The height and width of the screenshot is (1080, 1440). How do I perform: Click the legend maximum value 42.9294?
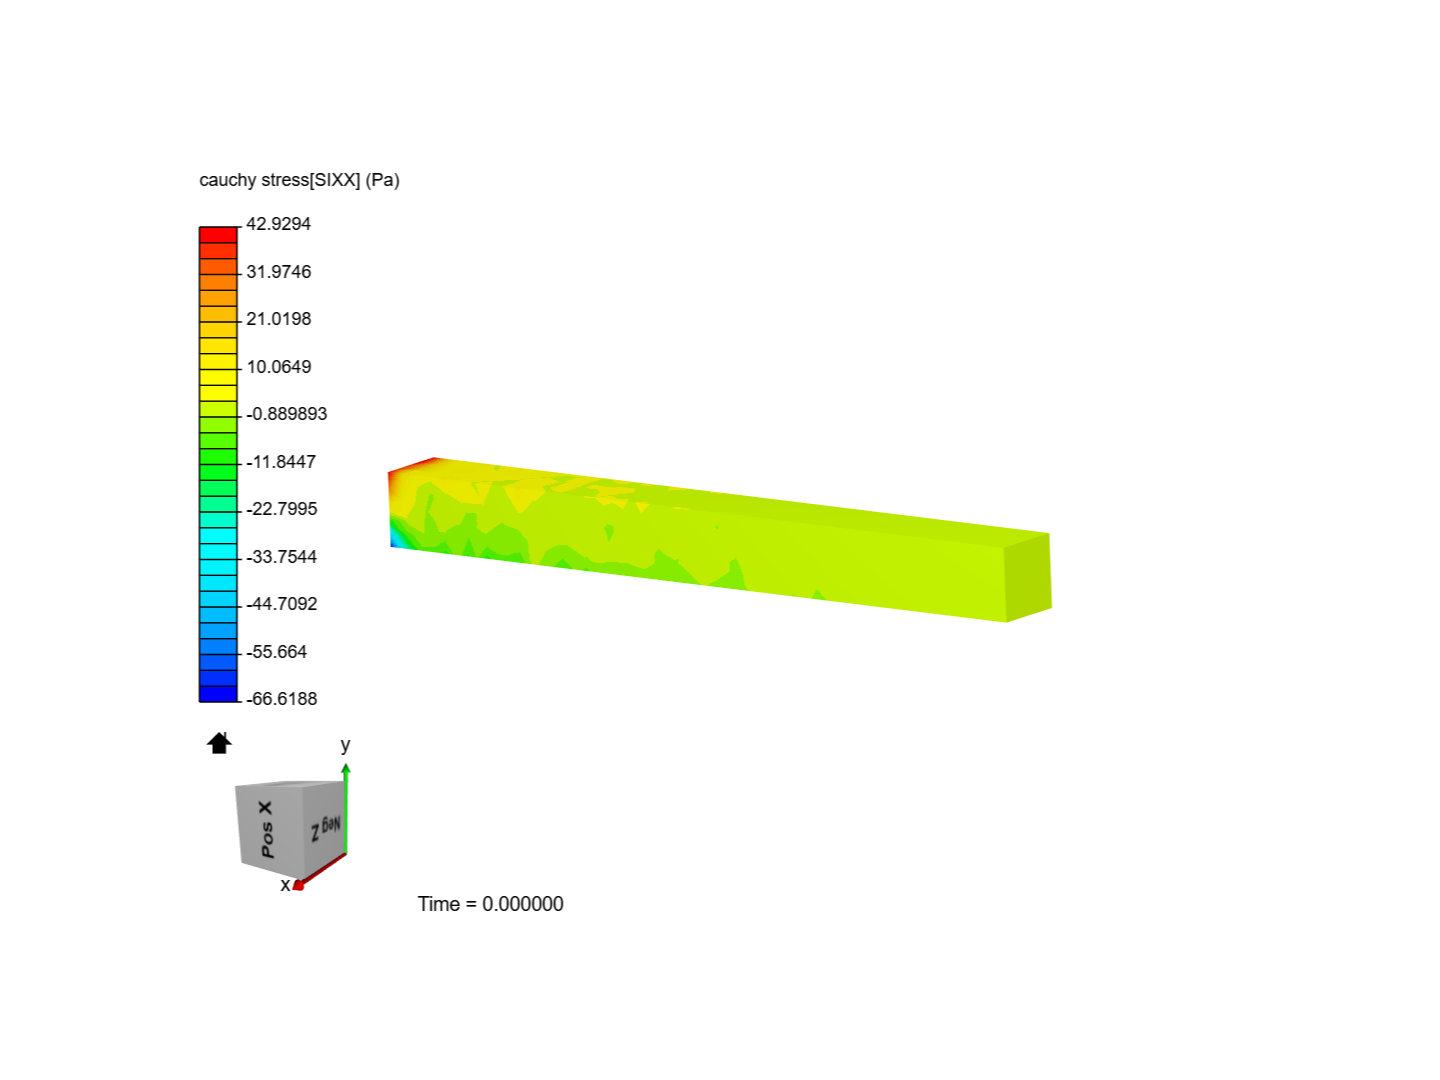coord(278,224)
